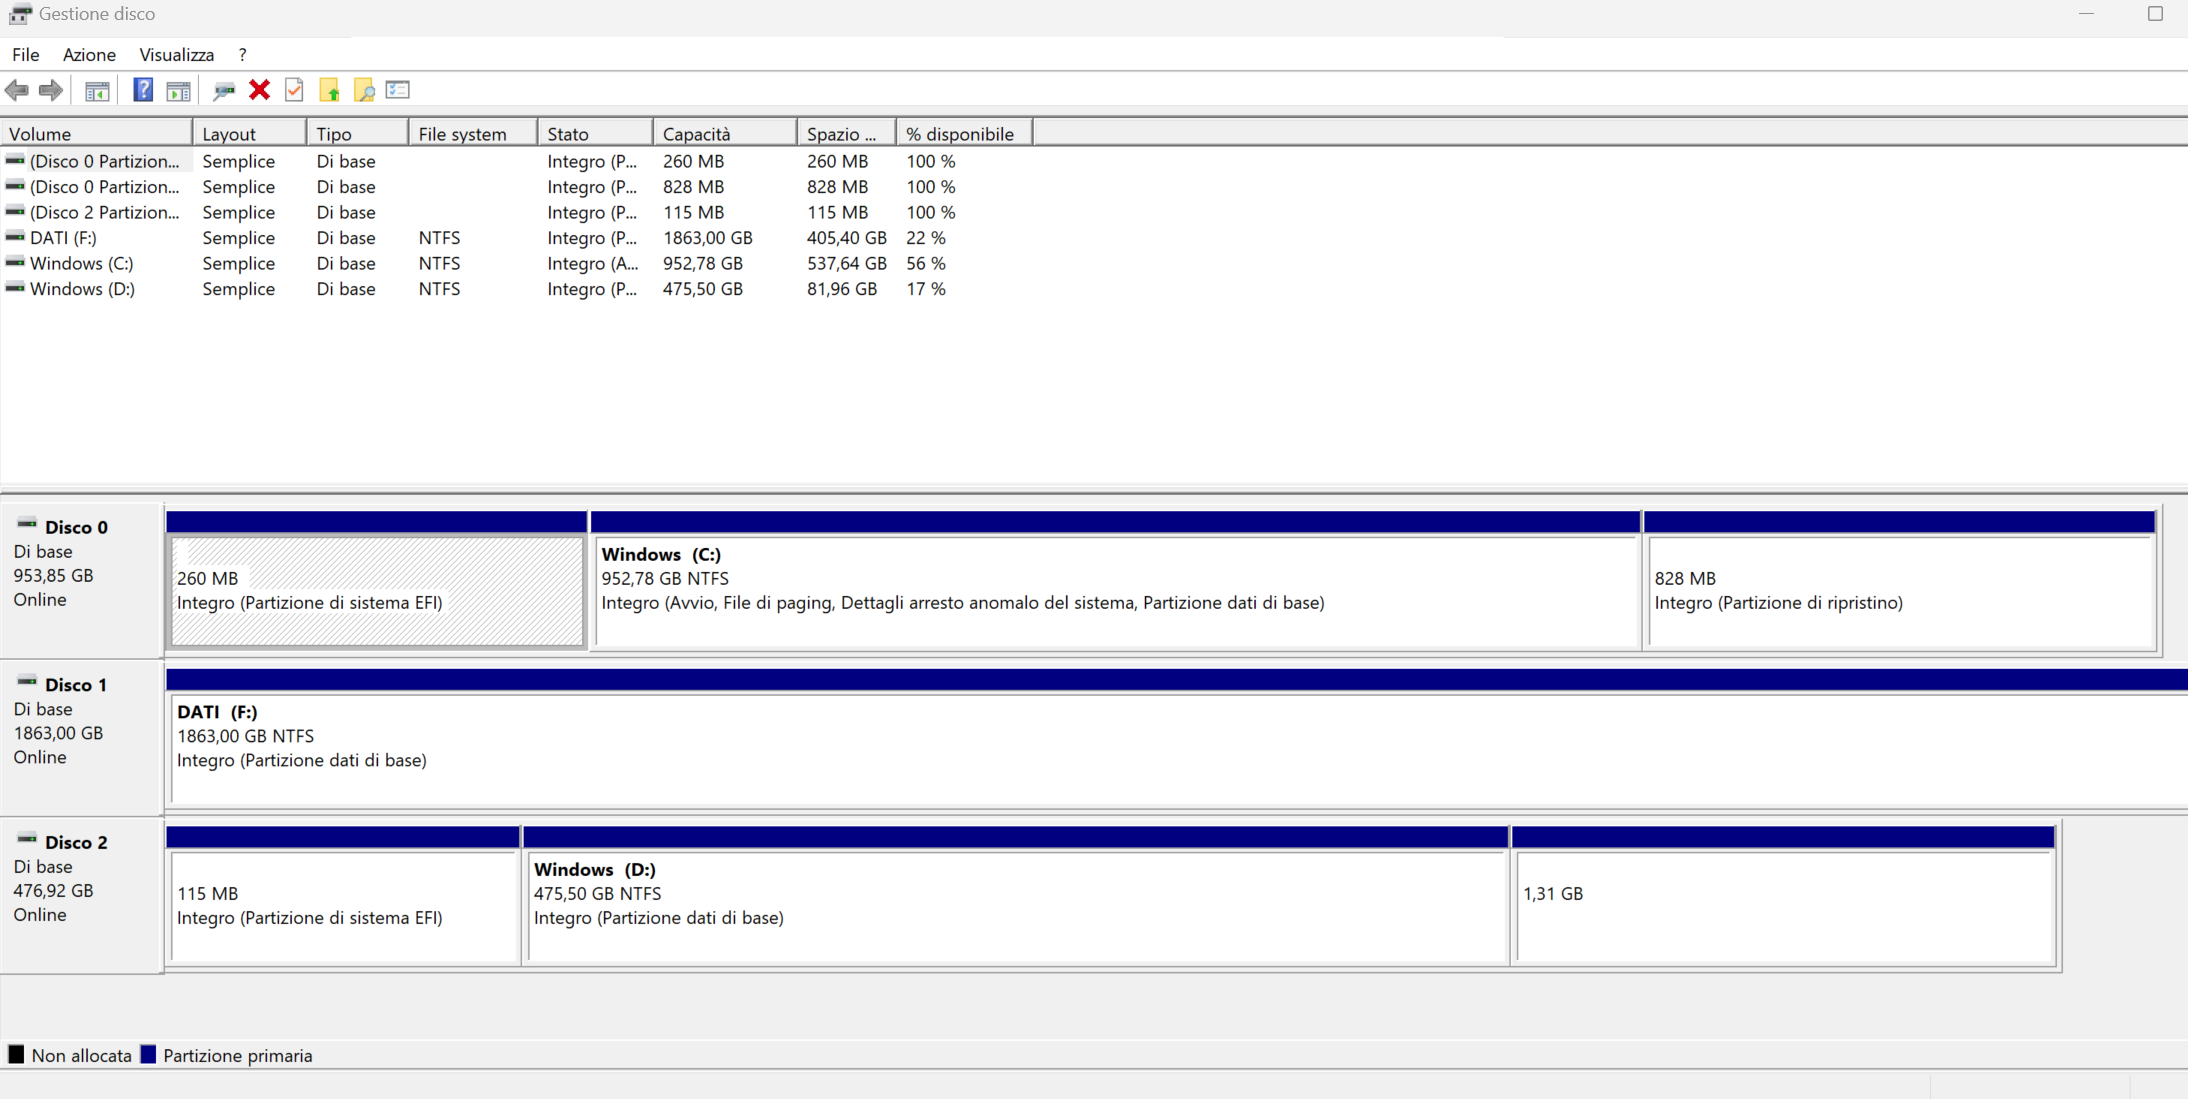The height and width of the screenshot is (1099, 2188).
Task: Select the DATI (F:) volume row
Action: [x=63, y=238]
